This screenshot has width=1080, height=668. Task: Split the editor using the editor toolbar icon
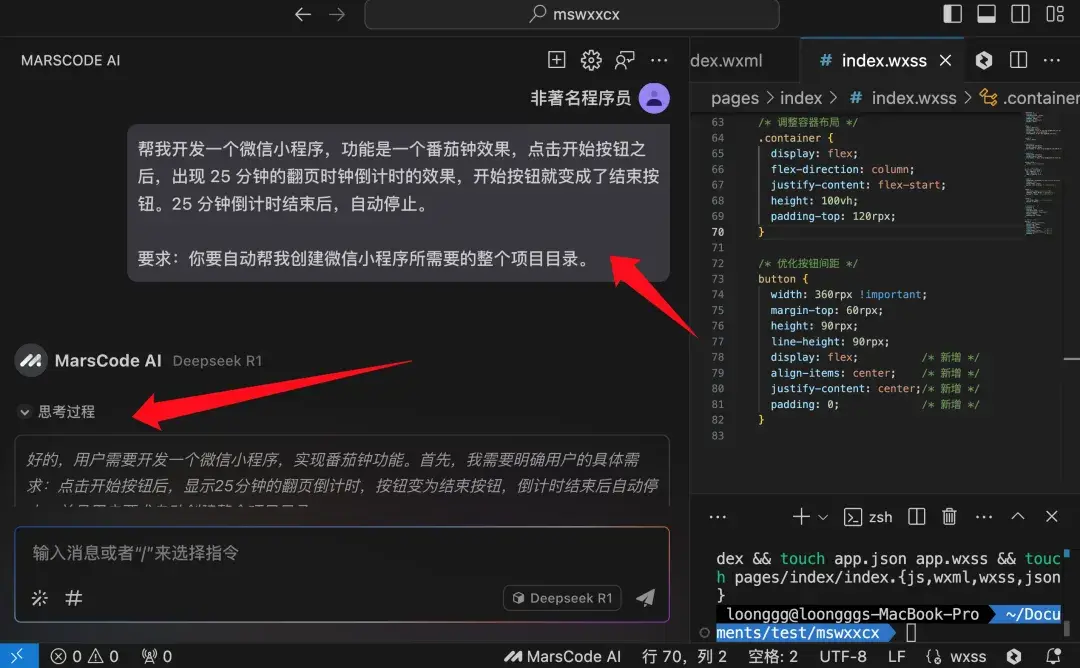(1019, 60)
